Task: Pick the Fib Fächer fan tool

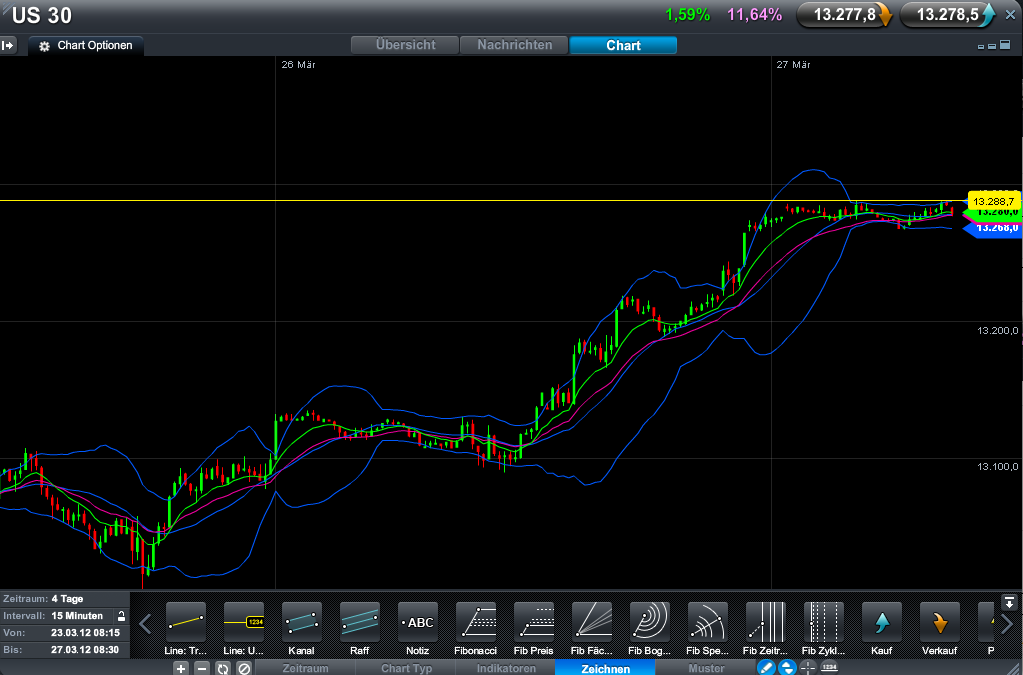Action: point(592,622)
